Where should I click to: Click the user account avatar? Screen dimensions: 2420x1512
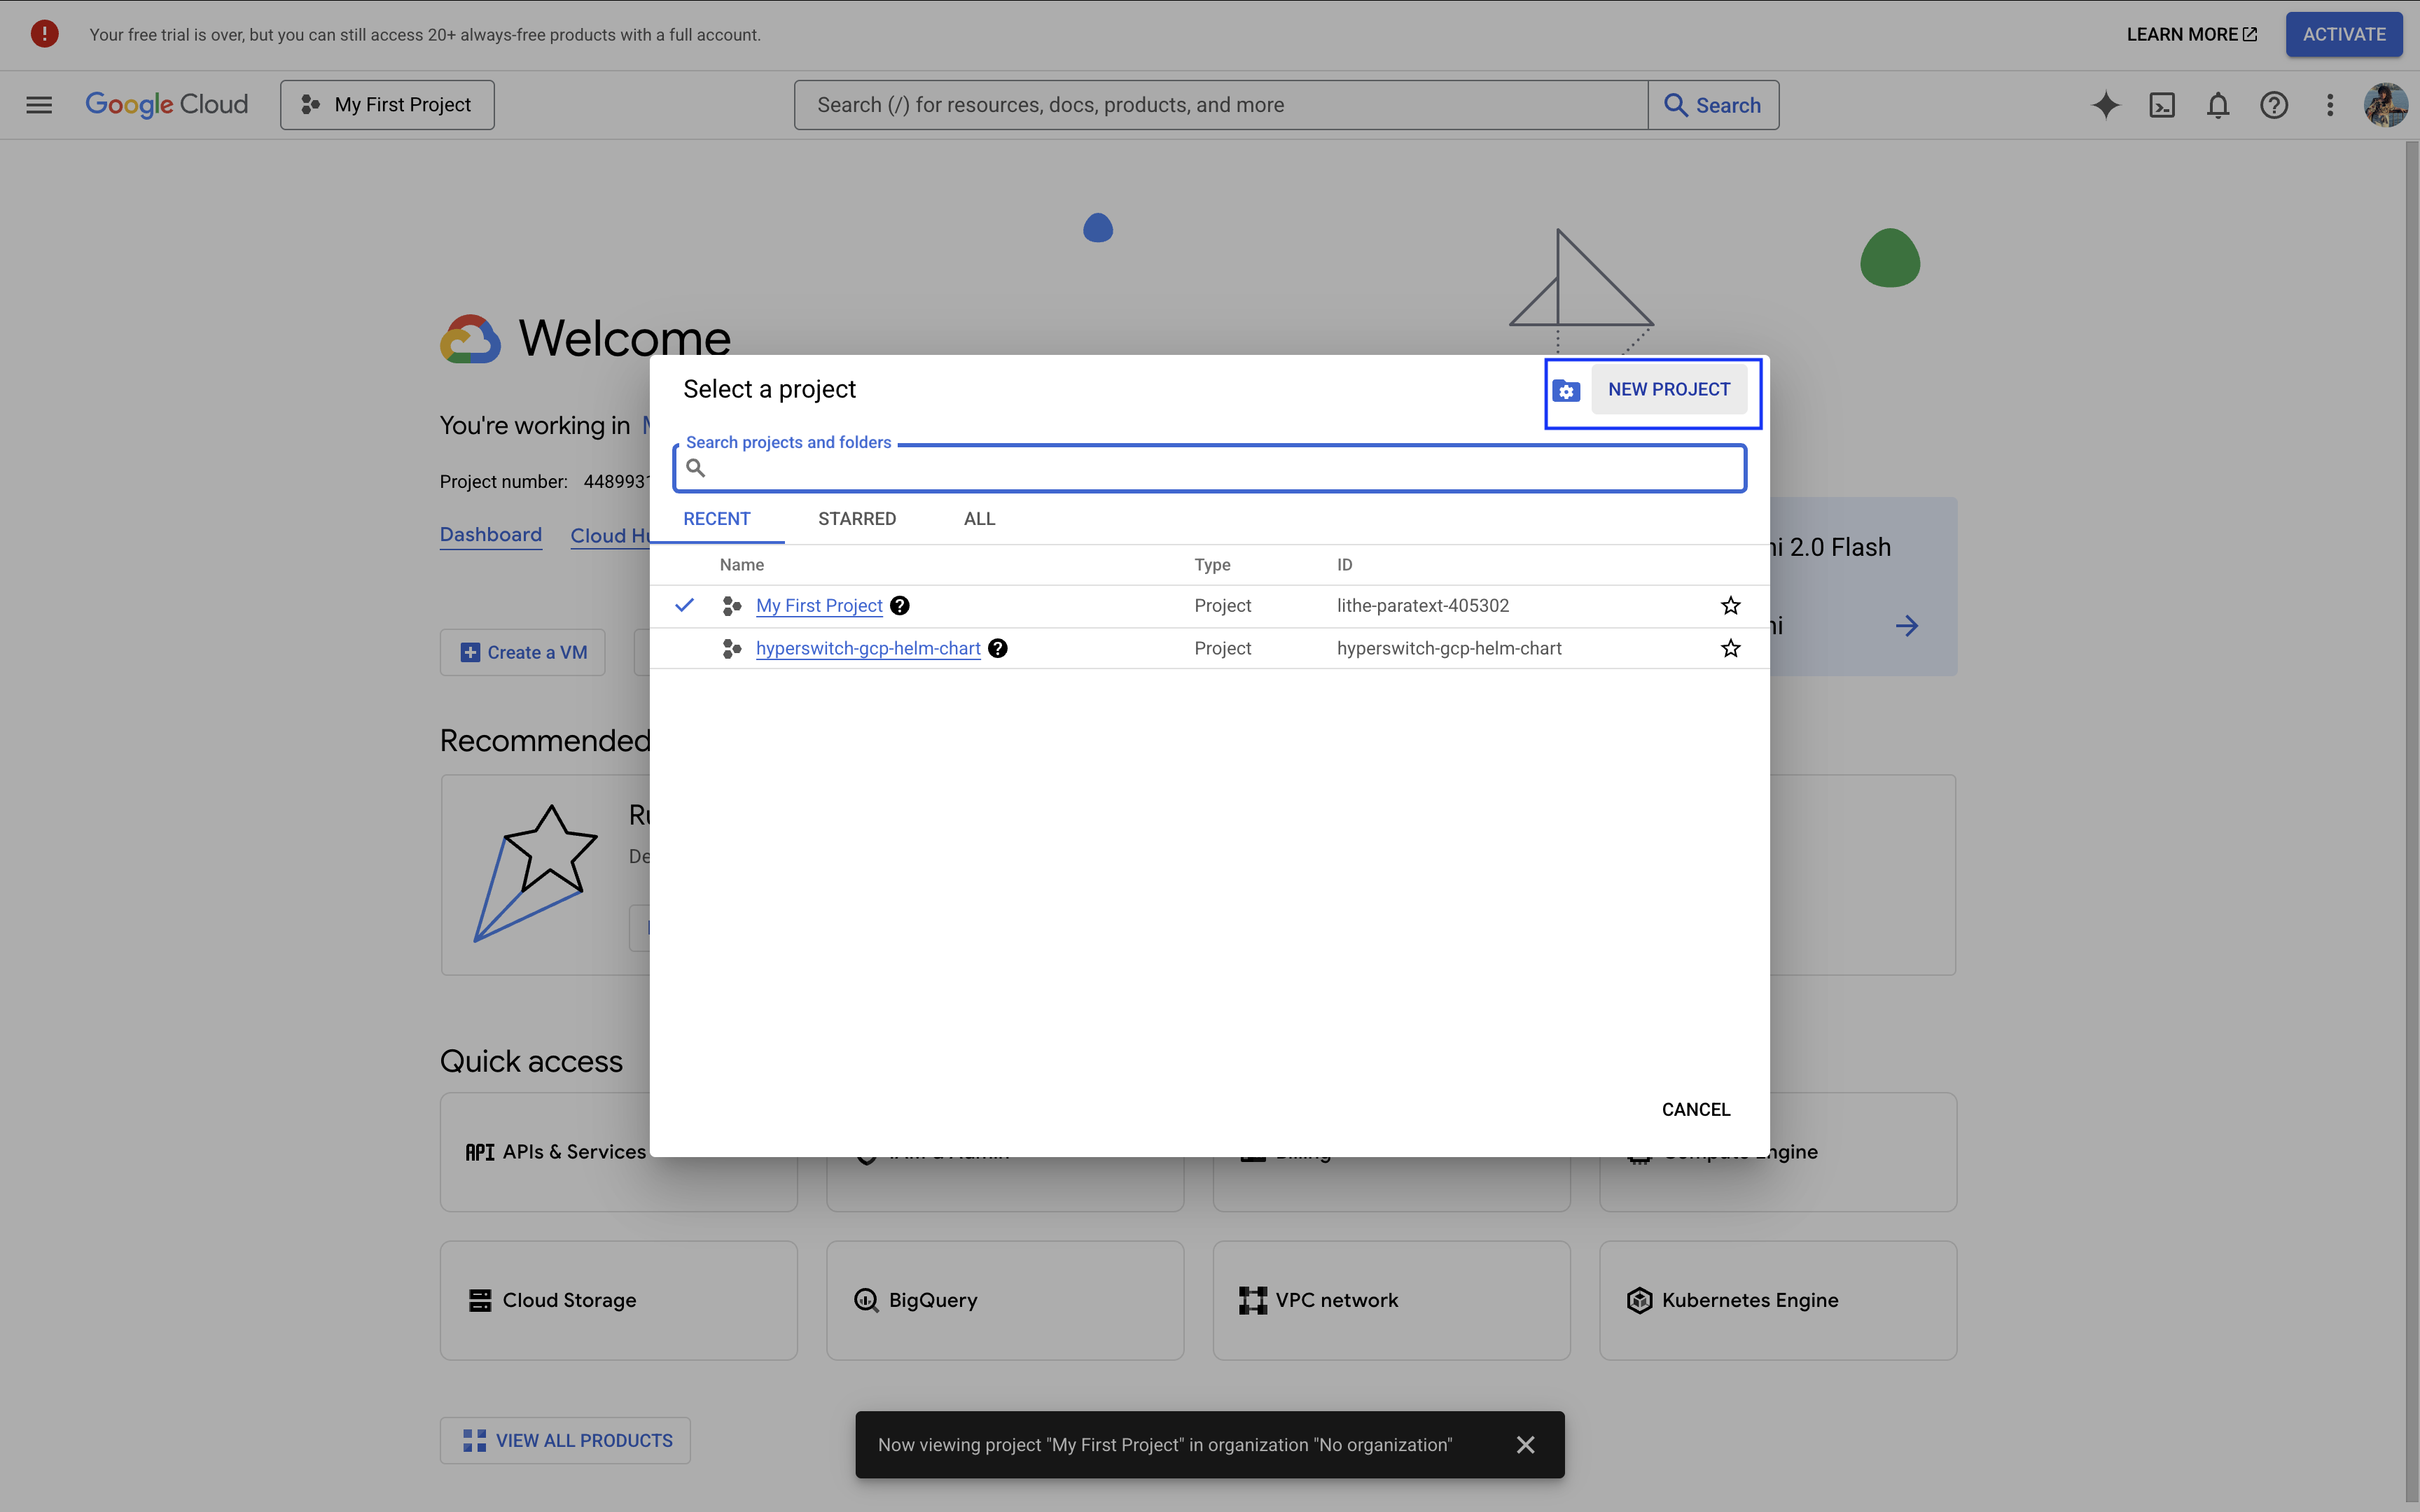click(x=2384, y=105)
